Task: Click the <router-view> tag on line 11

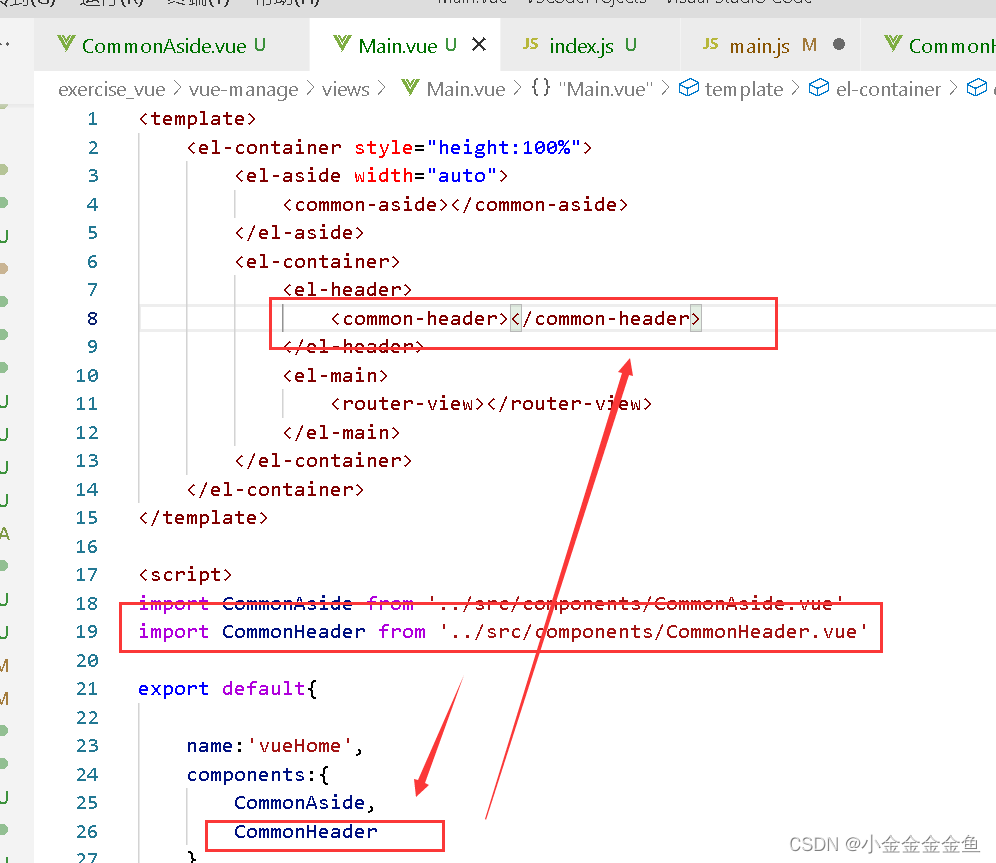Action: pos(408,403)
